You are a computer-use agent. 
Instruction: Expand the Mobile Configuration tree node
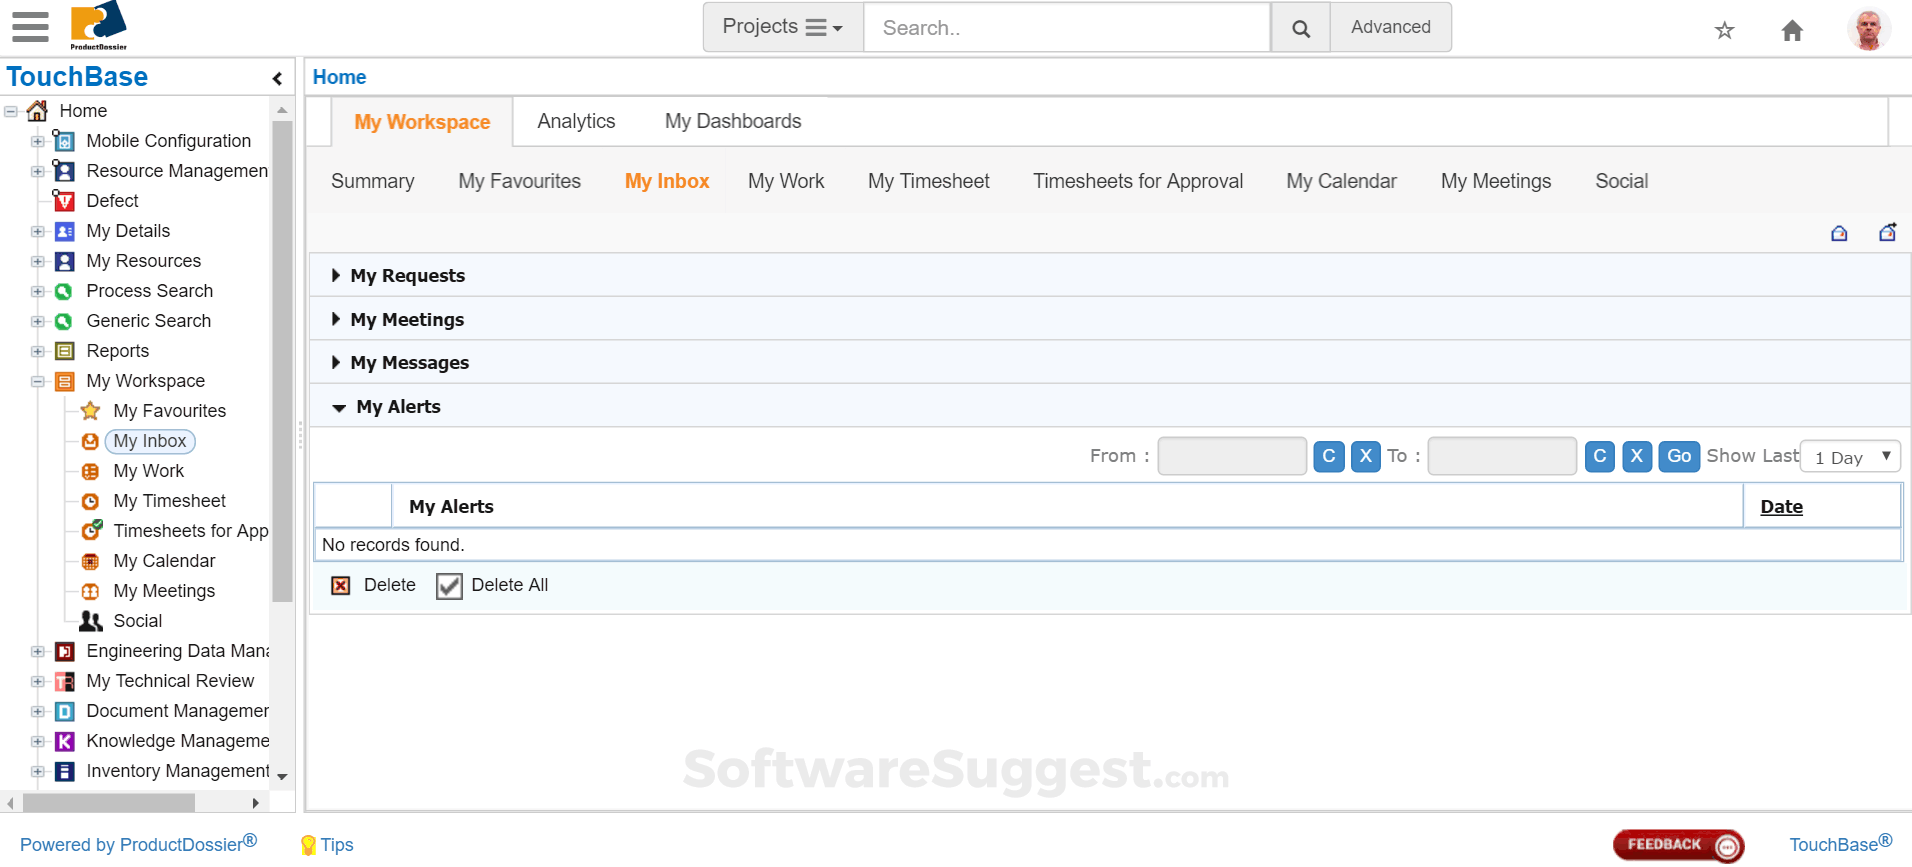tap(37, 141)
